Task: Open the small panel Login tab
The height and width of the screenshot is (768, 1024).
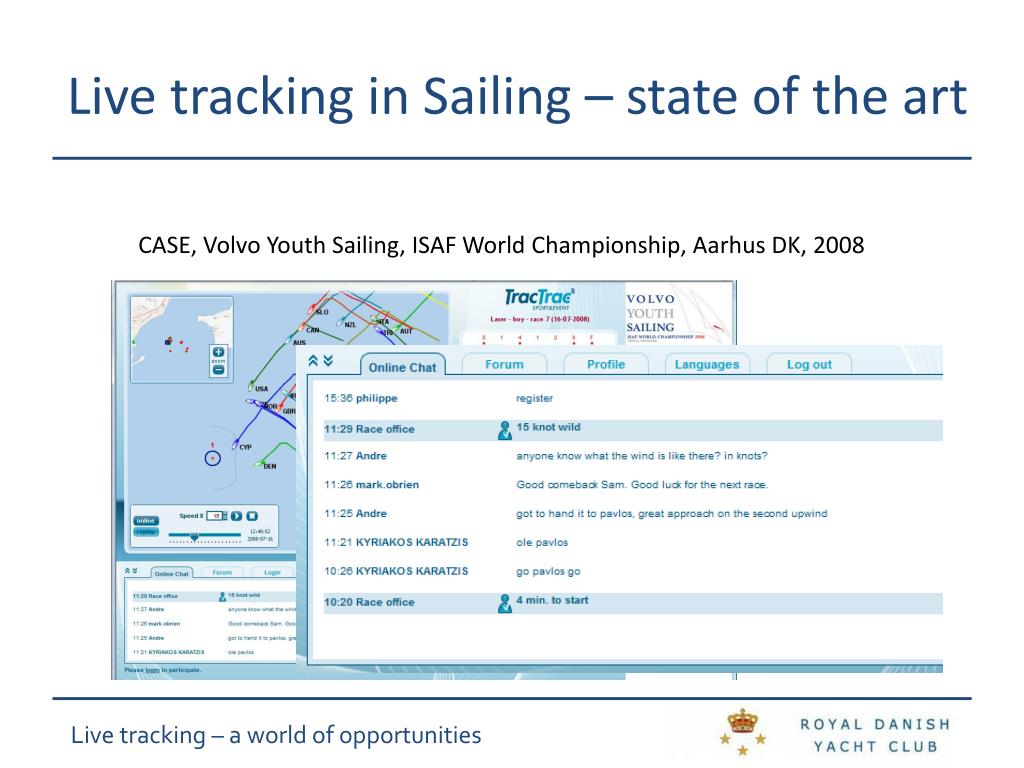Action: [x=272, y=572]
